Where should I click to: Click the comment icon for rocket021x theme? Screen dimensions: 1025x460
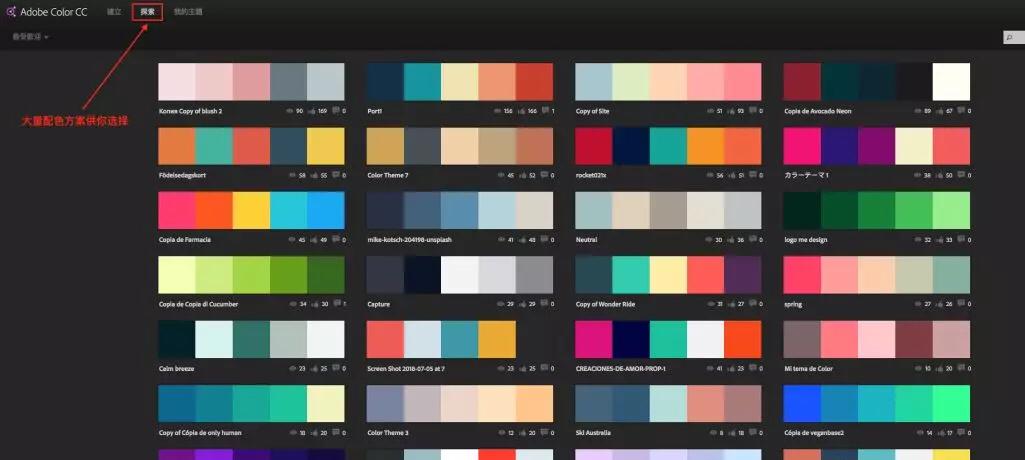pyautogui.click(x=752, y=175)
